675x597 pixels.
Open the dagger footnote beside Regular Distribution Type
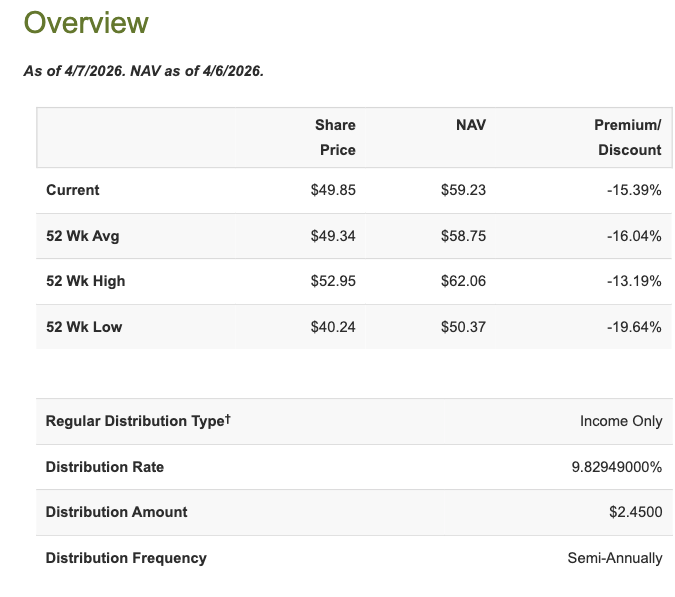point(227,419)
